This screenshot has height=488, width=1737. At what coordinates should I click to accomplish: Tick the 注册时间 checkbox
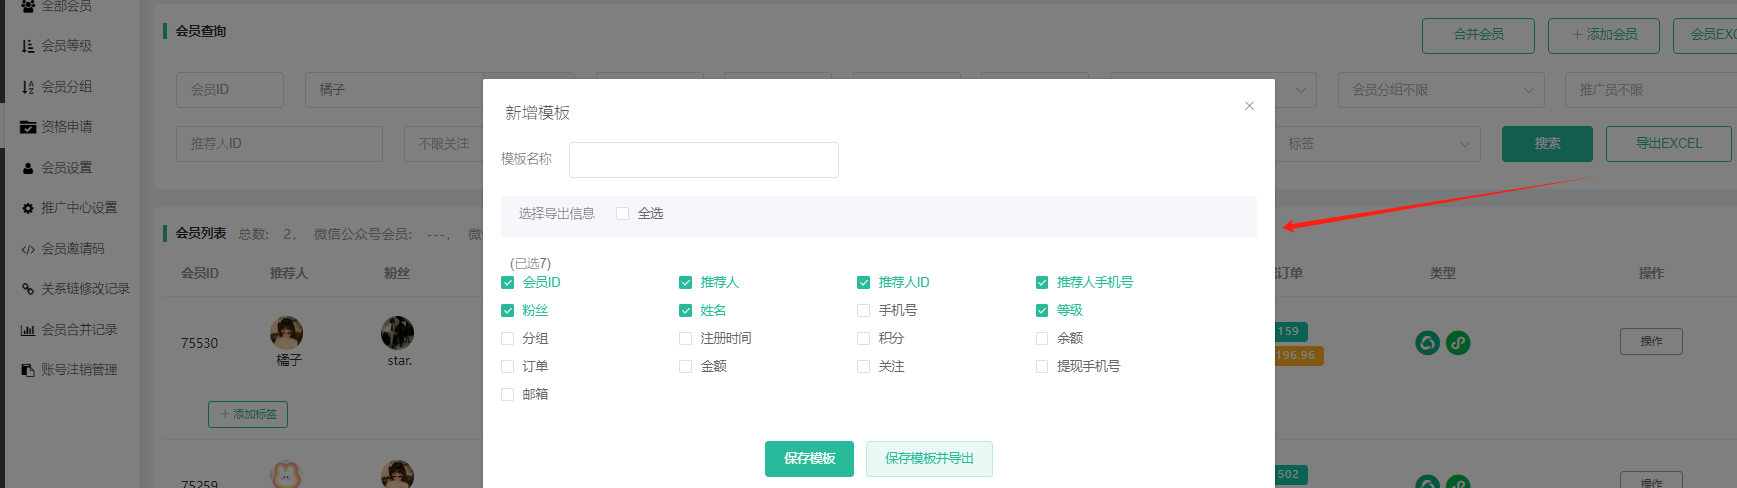pos(686,339)
